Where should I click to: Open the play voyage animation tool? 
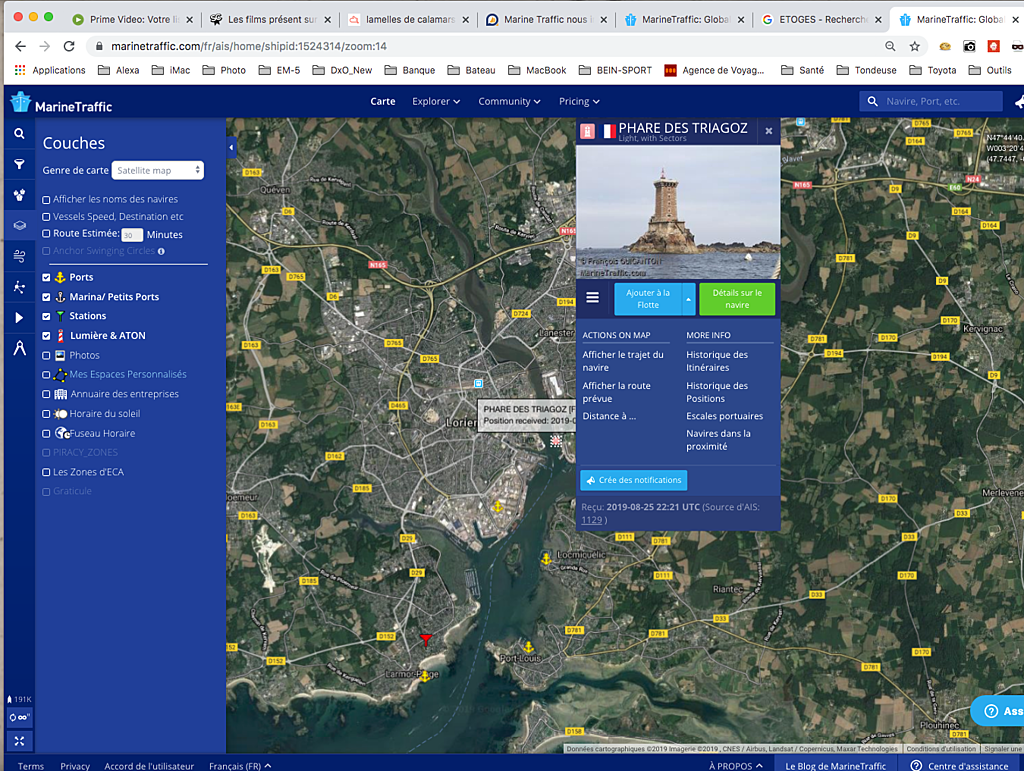tap(20, 317)
